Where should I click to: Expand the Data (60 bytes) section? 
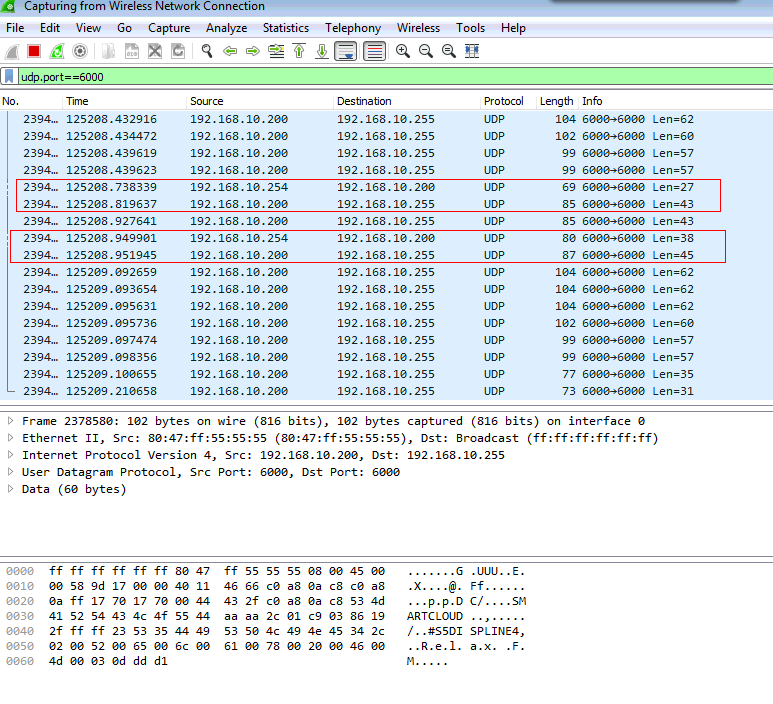11,489
